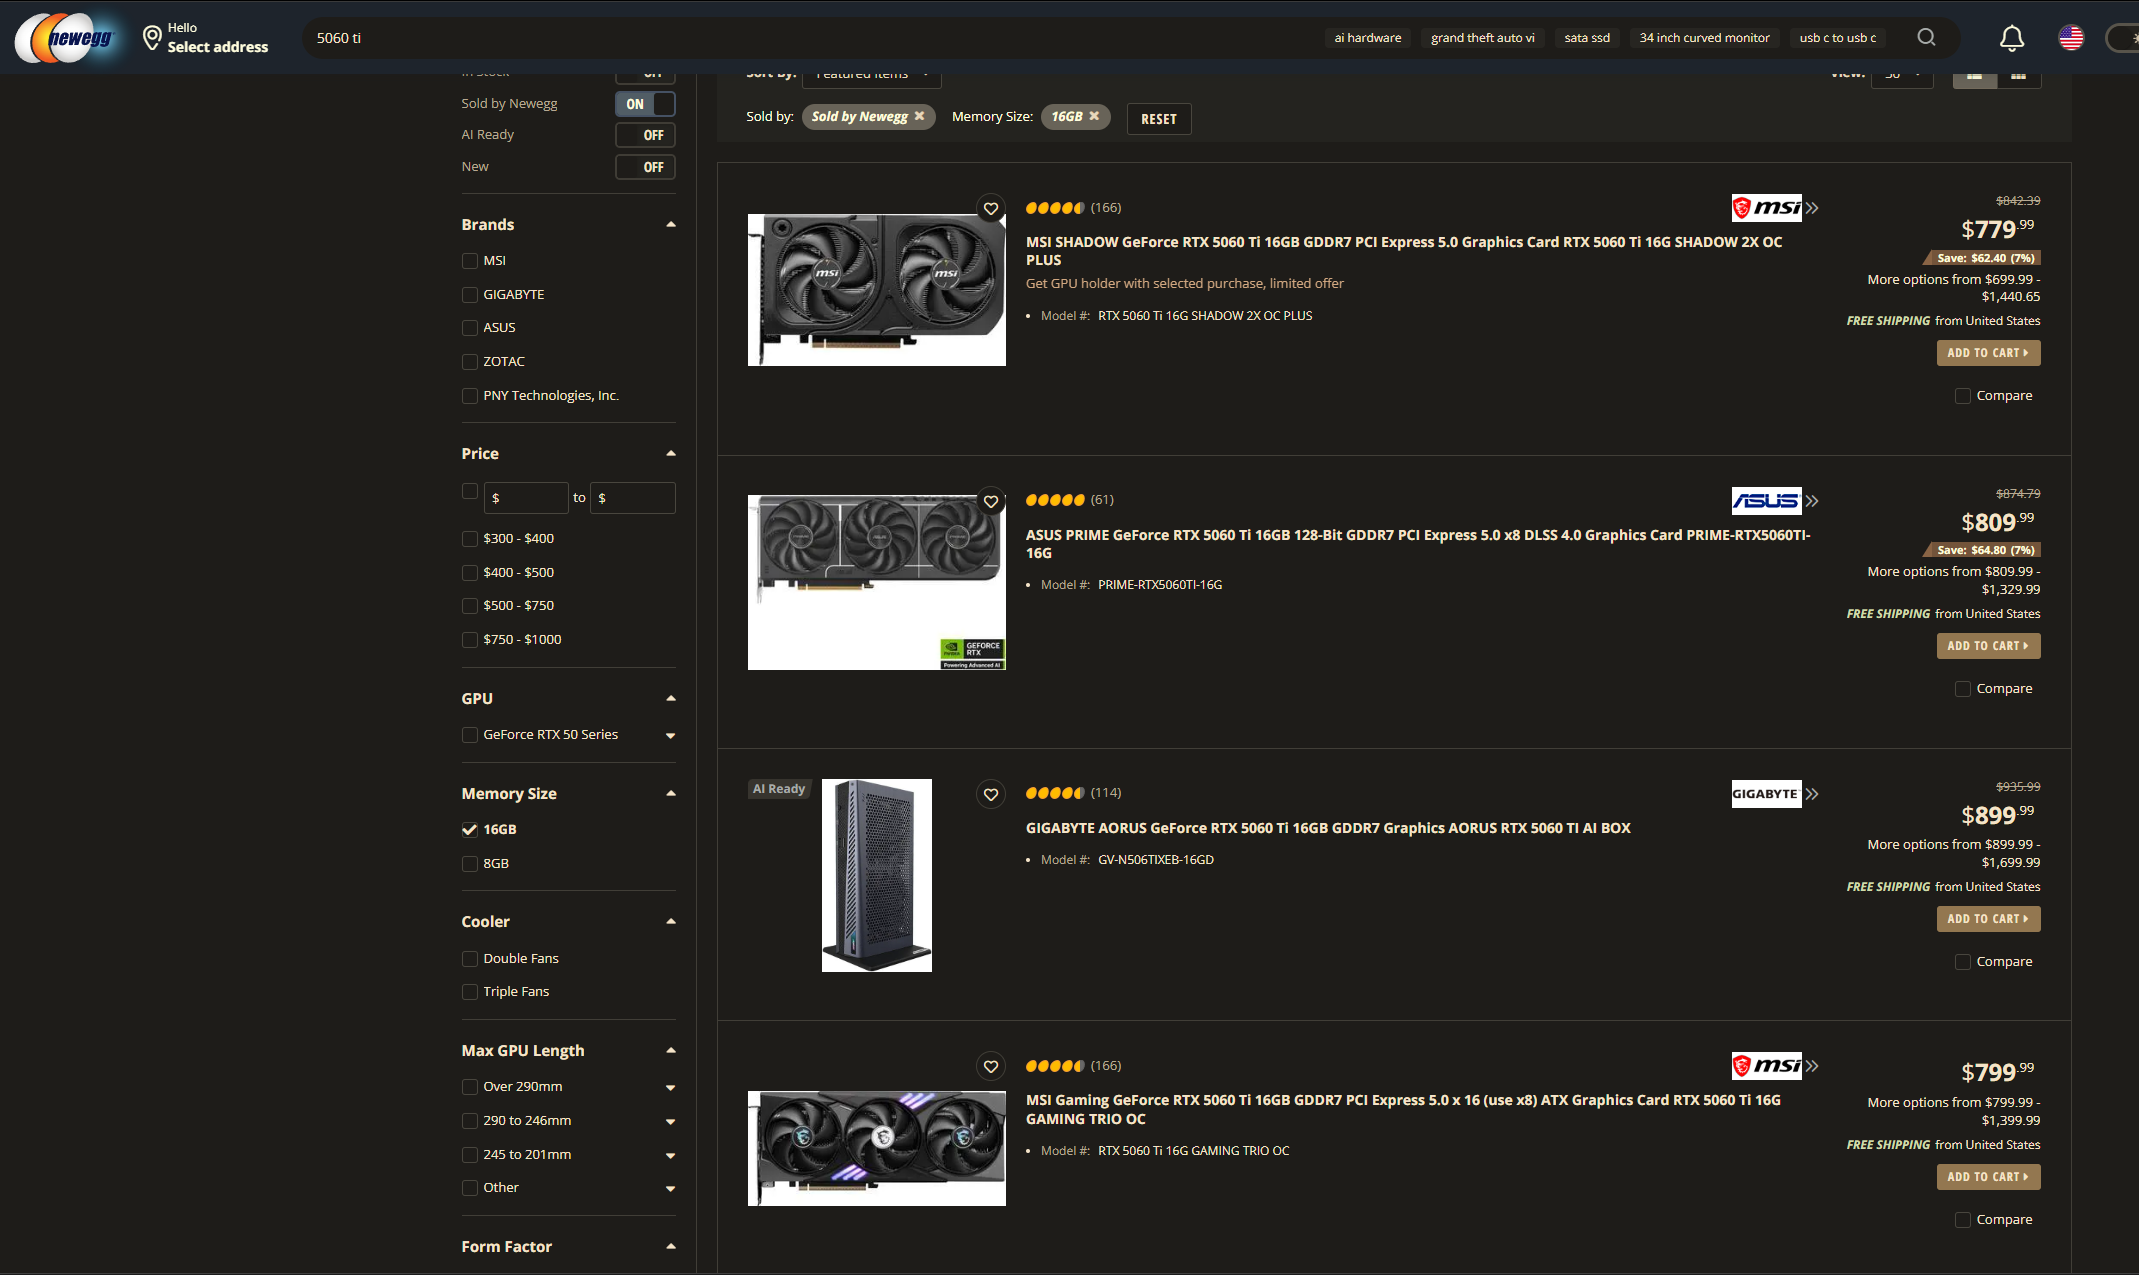
Task: Open the ASUS PRIME GeForce RTX 5060 Ti title
Action: click(x=1418, y=544)
